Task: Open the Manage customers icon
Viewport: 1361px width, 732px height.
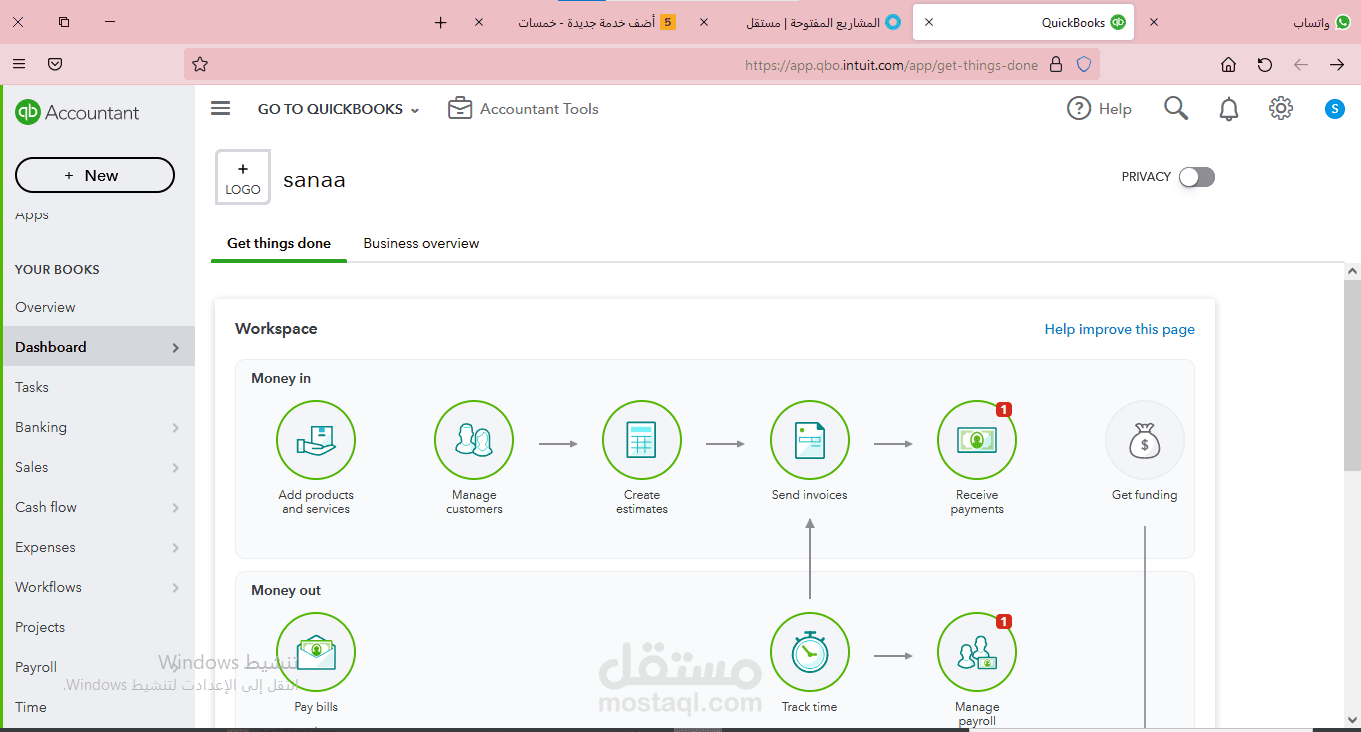Action: coord(474,440)
